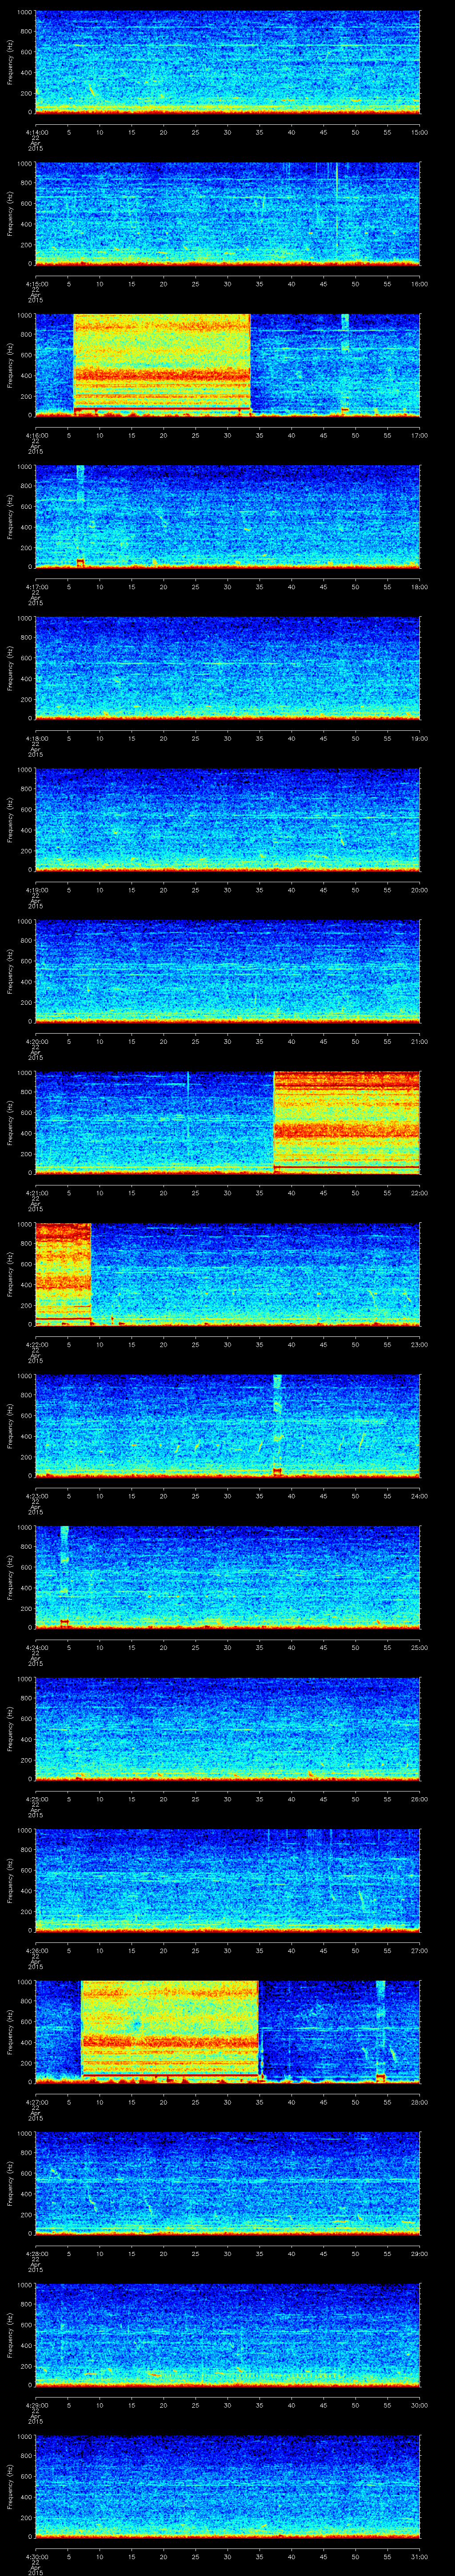
Task: Click the '22:00' end-of-axis label
Action: (x=419, y=1192)
